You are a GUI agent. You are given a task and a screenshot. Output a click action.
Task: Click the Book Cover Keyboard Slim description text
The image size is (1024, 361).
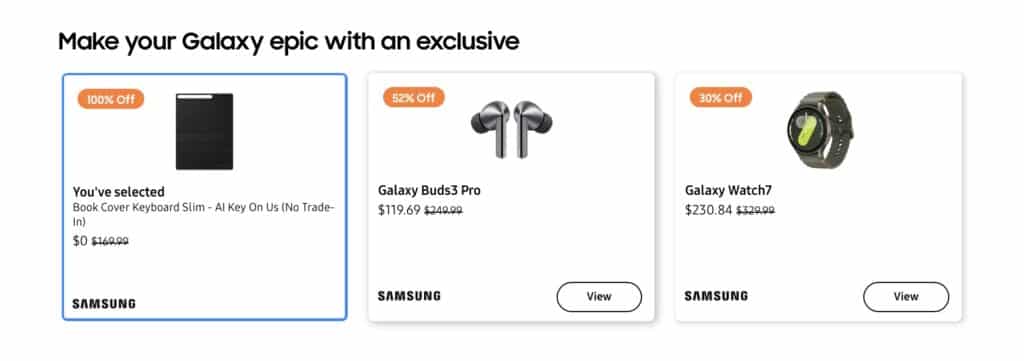[x=204, y=215]
